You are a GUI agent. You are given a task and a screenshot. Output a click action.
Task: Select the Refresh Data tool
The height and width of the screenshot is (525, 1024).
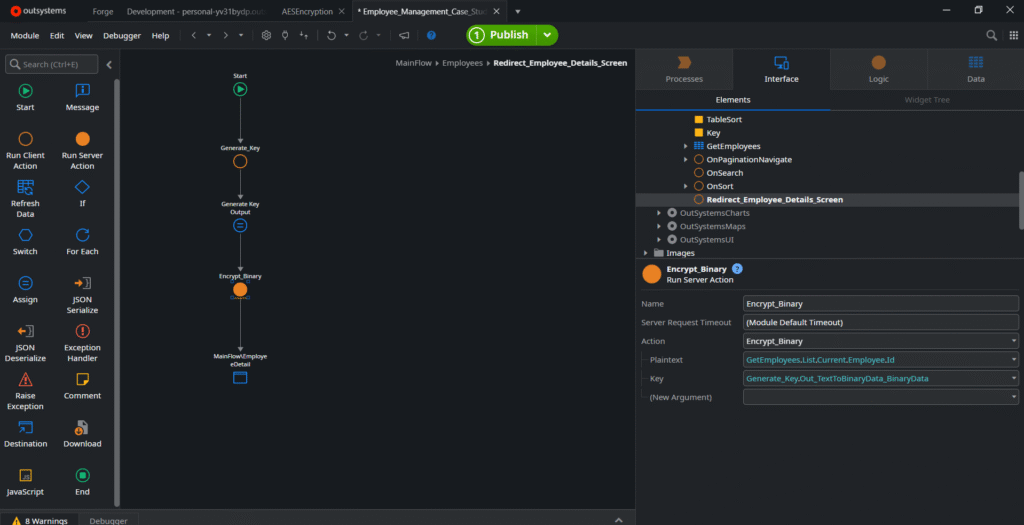[25, 199]
